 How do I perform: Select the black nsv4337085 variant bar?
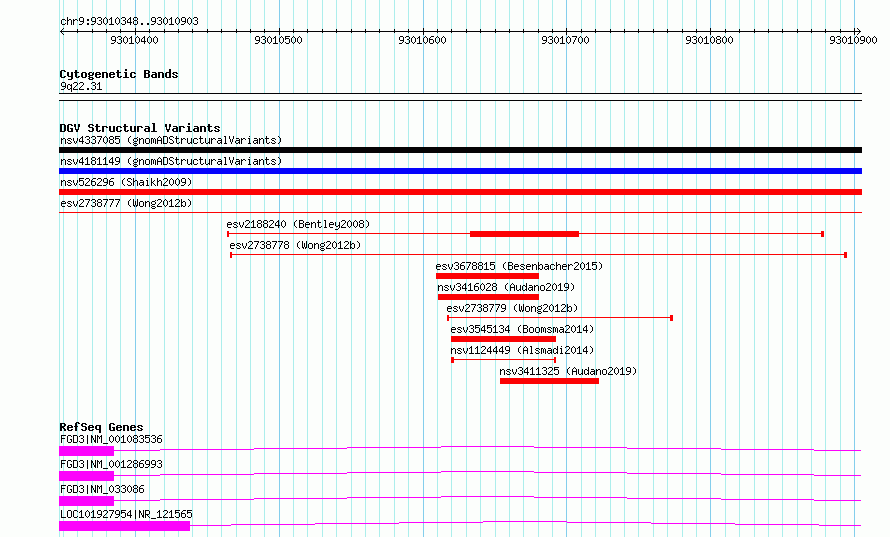(460, 150)
